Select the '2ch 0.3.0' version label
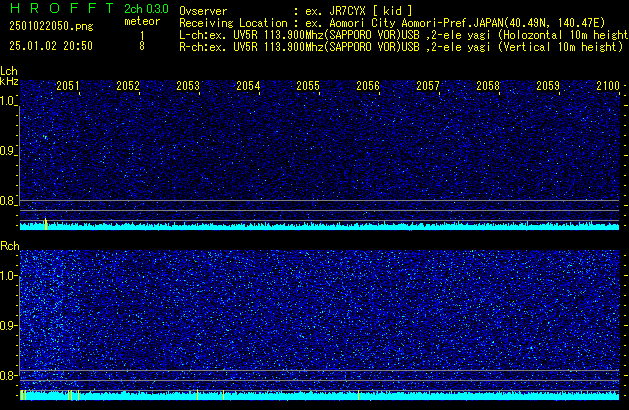629x410 pixels. tap(146, 9)
